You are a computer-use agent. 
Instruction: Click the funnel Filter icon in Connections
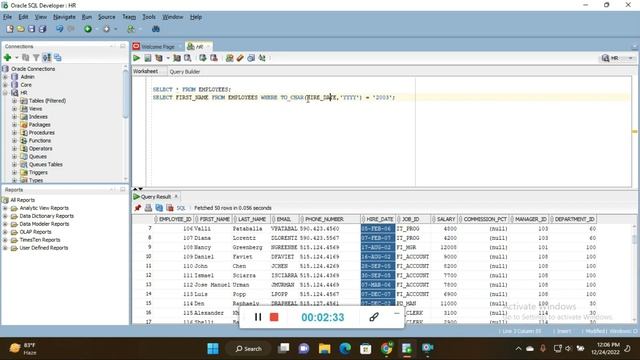(36, 58)
